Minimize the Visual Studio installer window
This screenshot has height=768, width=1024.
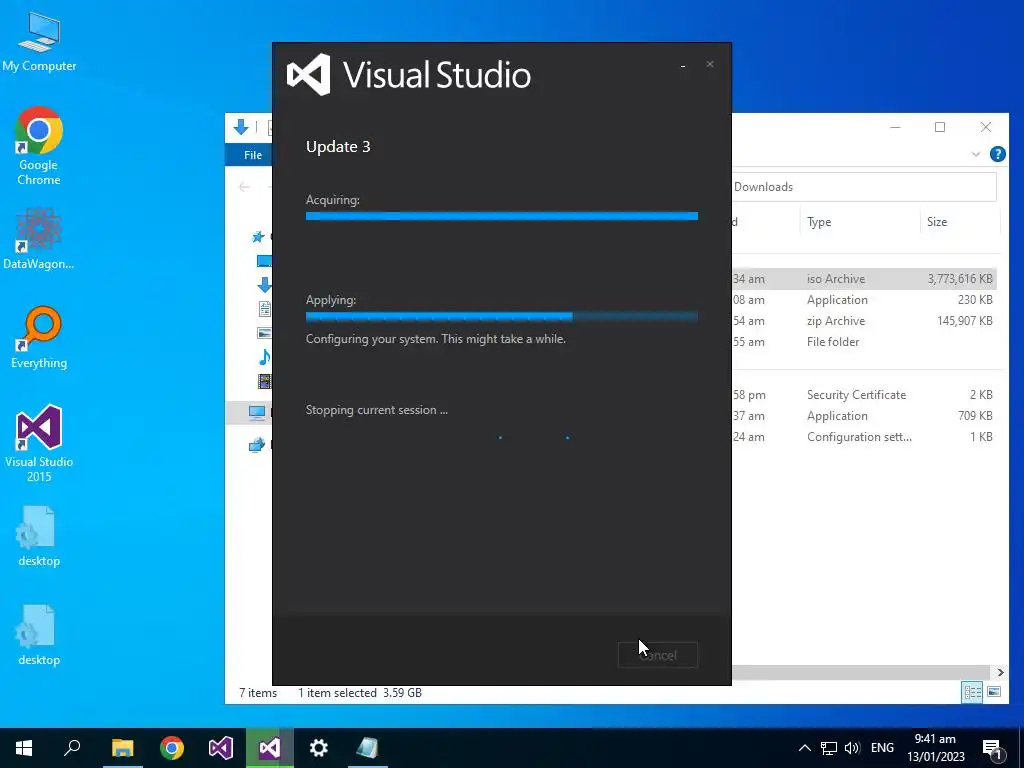click(683, 65)
